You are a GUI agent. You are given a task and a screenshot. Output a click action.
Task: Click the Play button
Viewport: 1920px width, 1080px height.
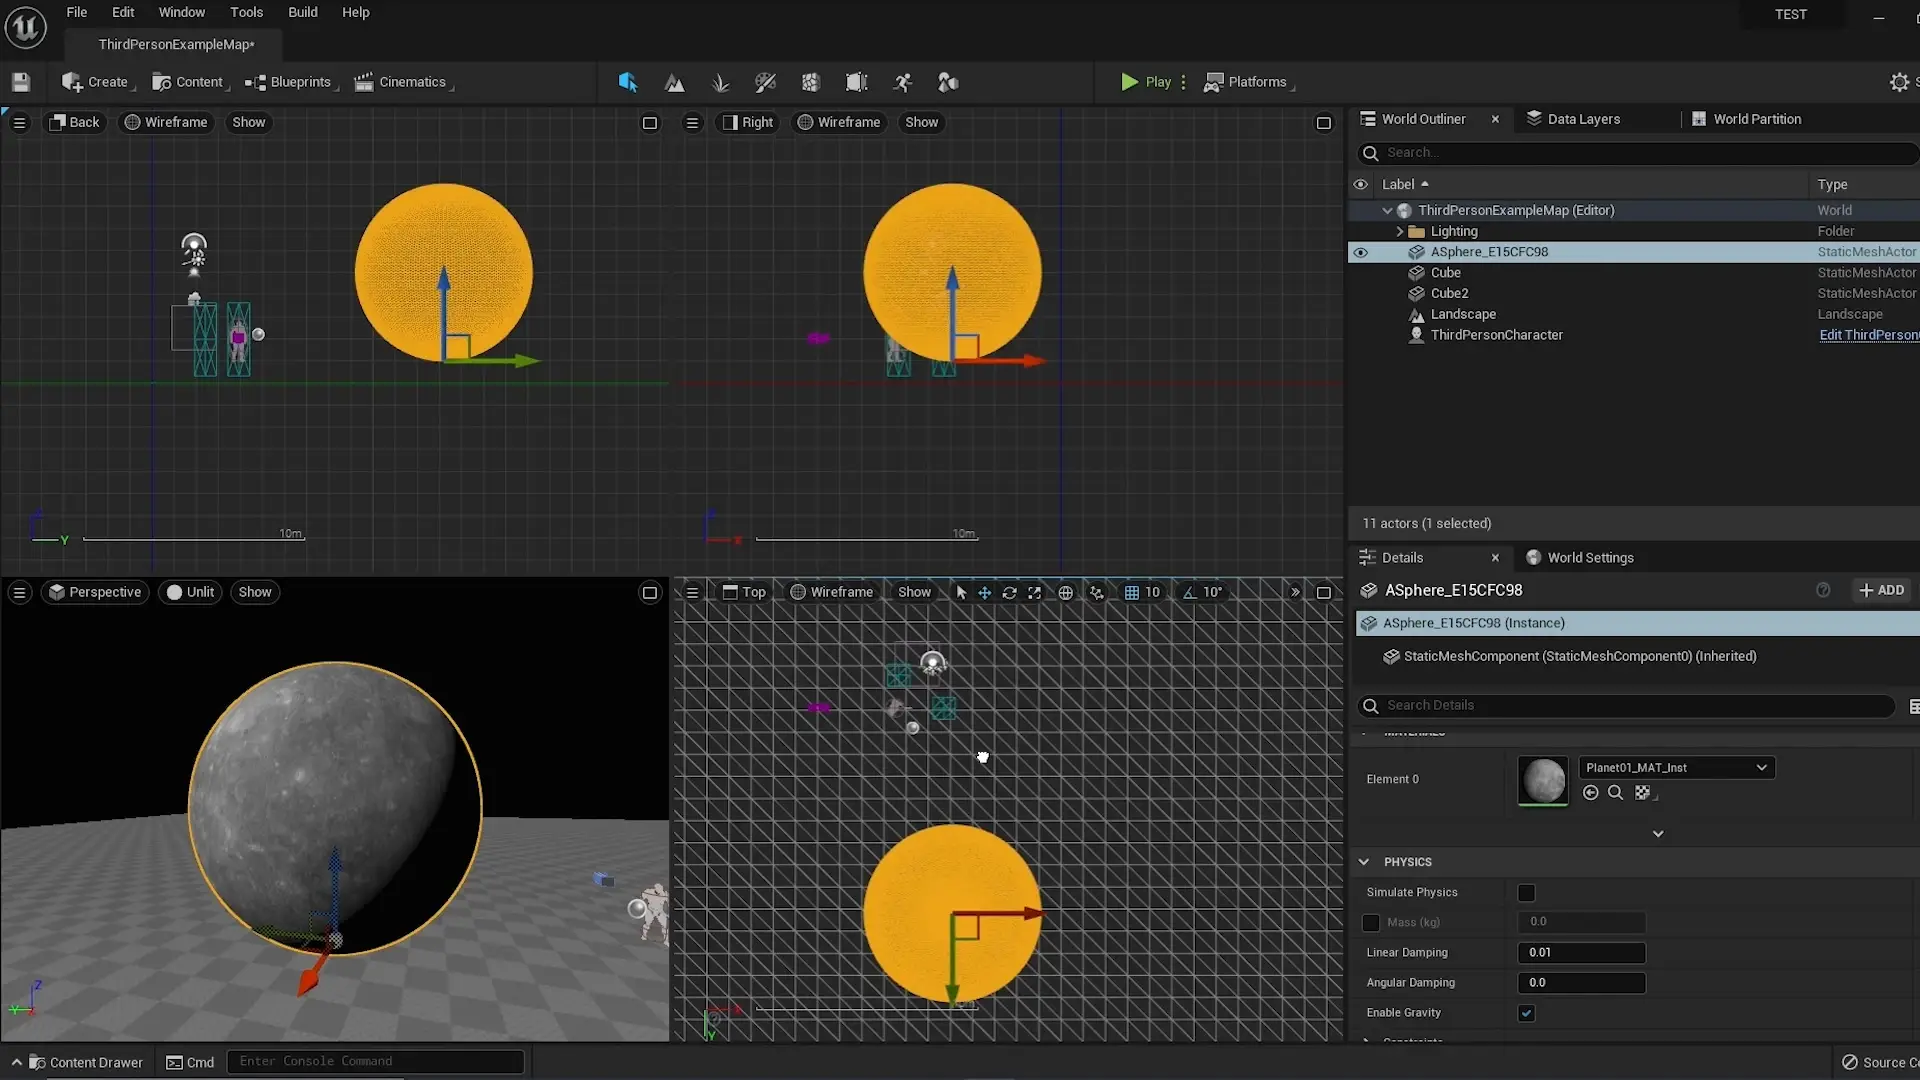tap(1146, 82)
